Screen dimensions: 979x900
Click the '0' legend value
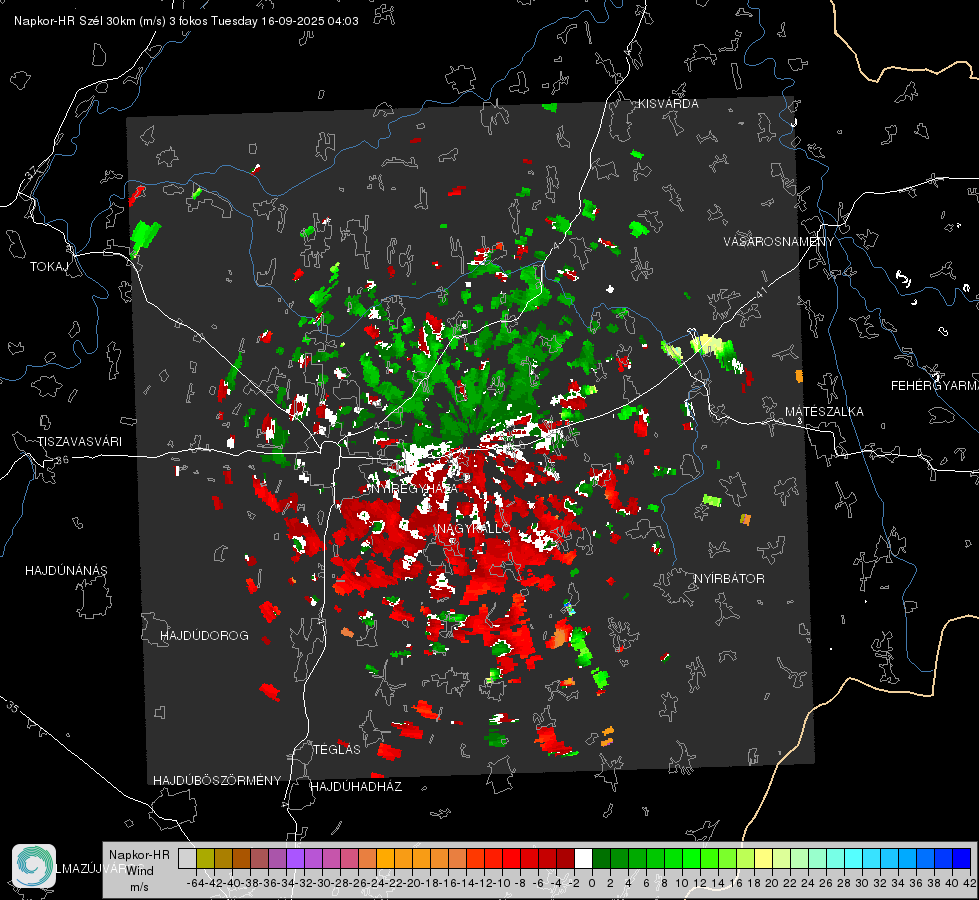click(x=592, y=883)
